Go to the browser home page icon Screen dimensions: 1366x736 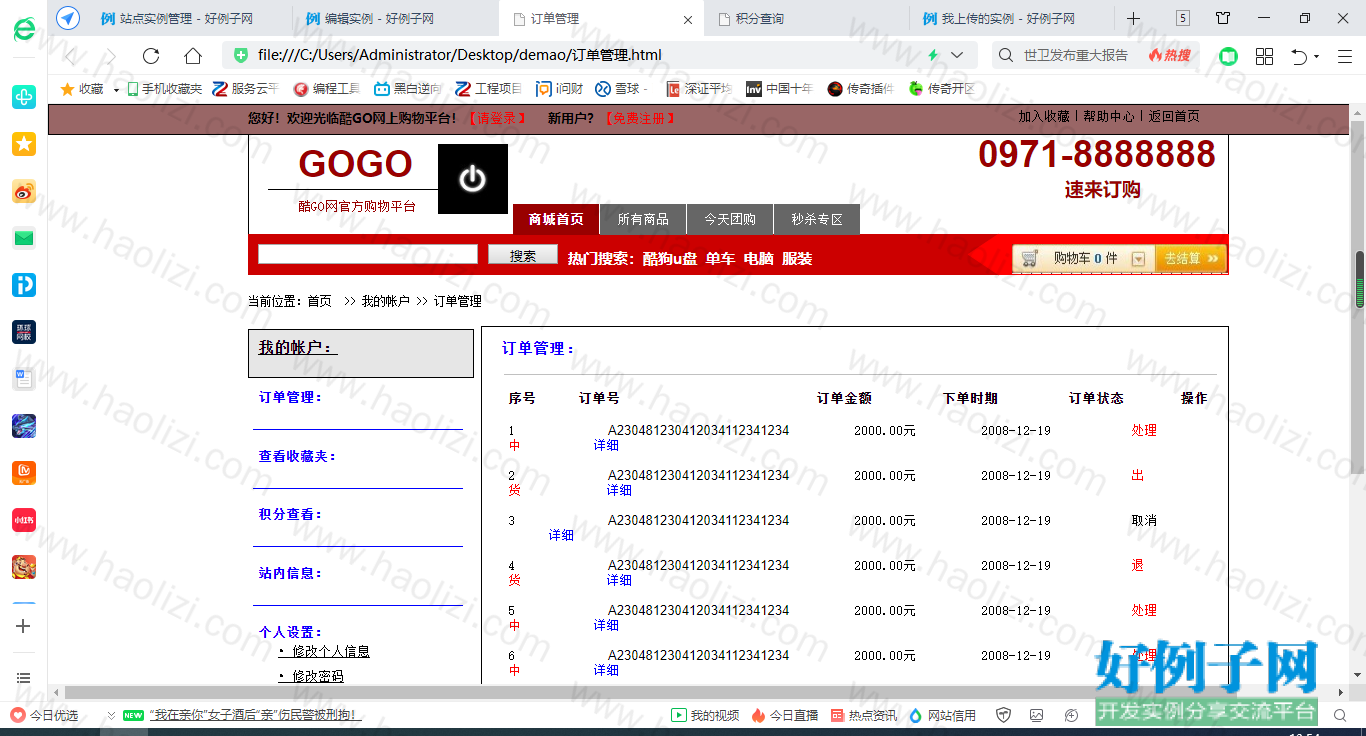point(193,56)
